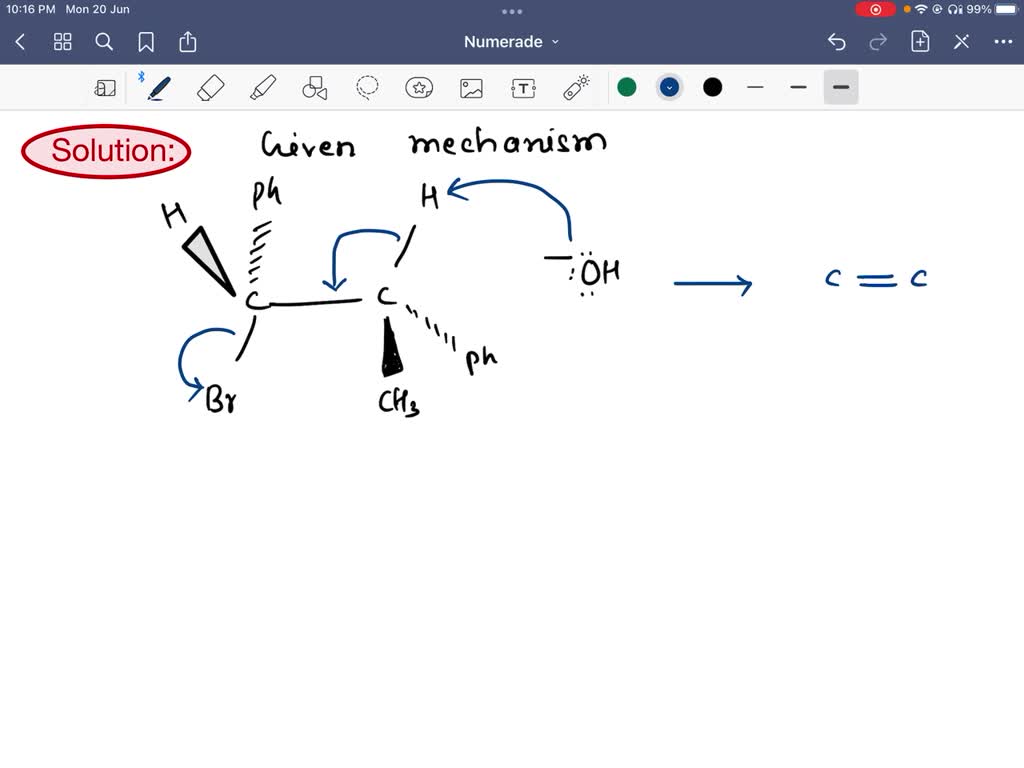Open the share sheet
The image size is (1024, 768).
(x=188, y=41)
